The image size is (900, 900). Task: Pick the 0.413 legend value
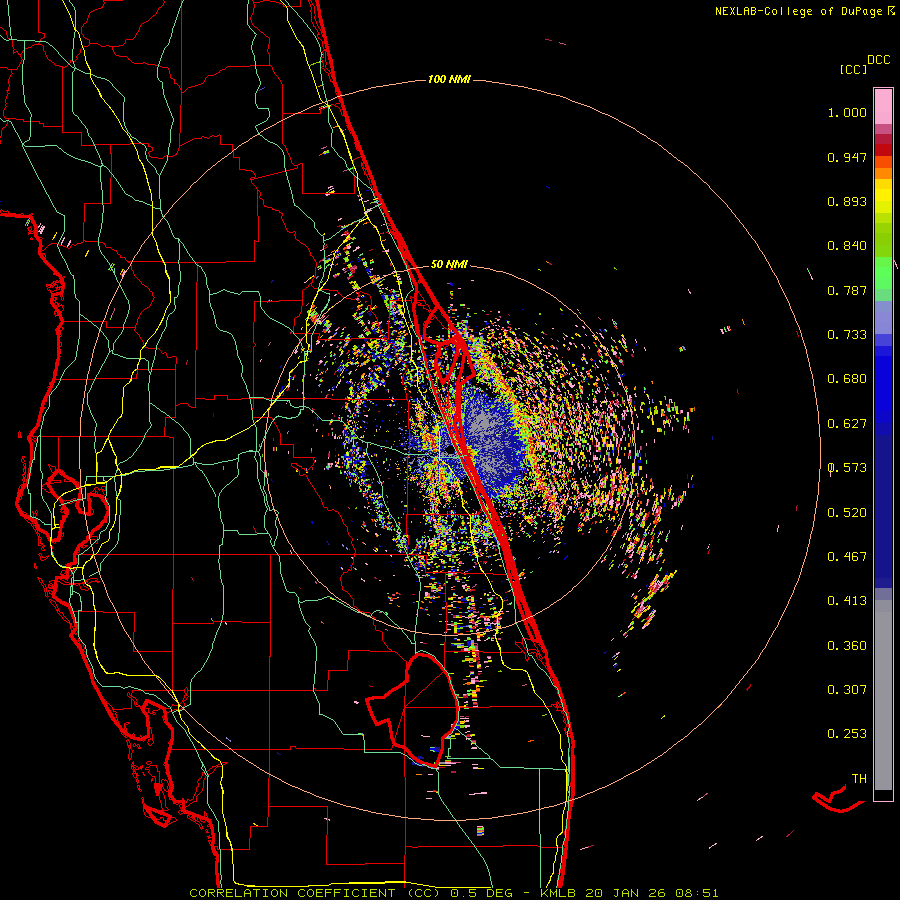point(847,601)
